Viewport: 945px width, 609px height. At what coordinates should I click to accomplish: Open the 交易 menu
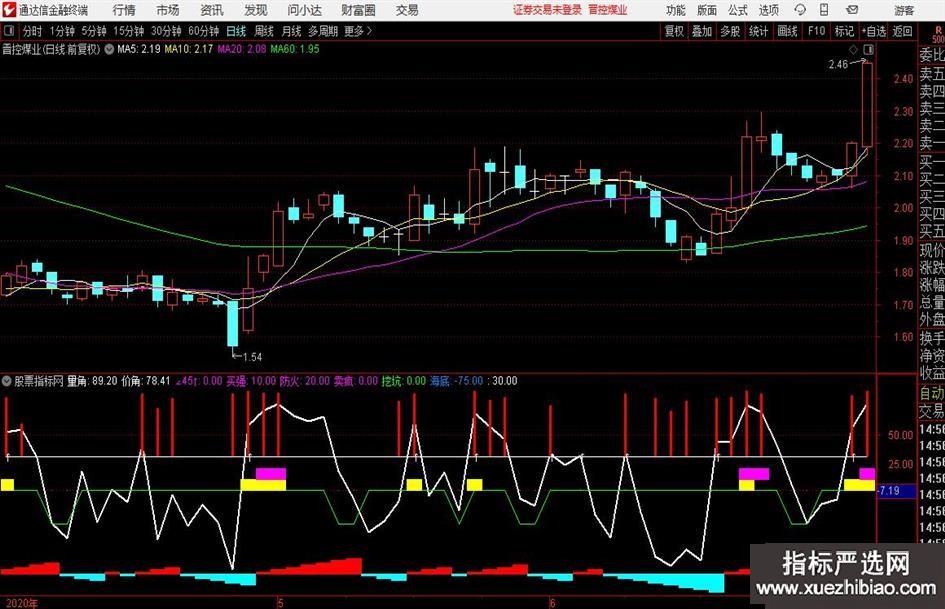coord(407,10)
